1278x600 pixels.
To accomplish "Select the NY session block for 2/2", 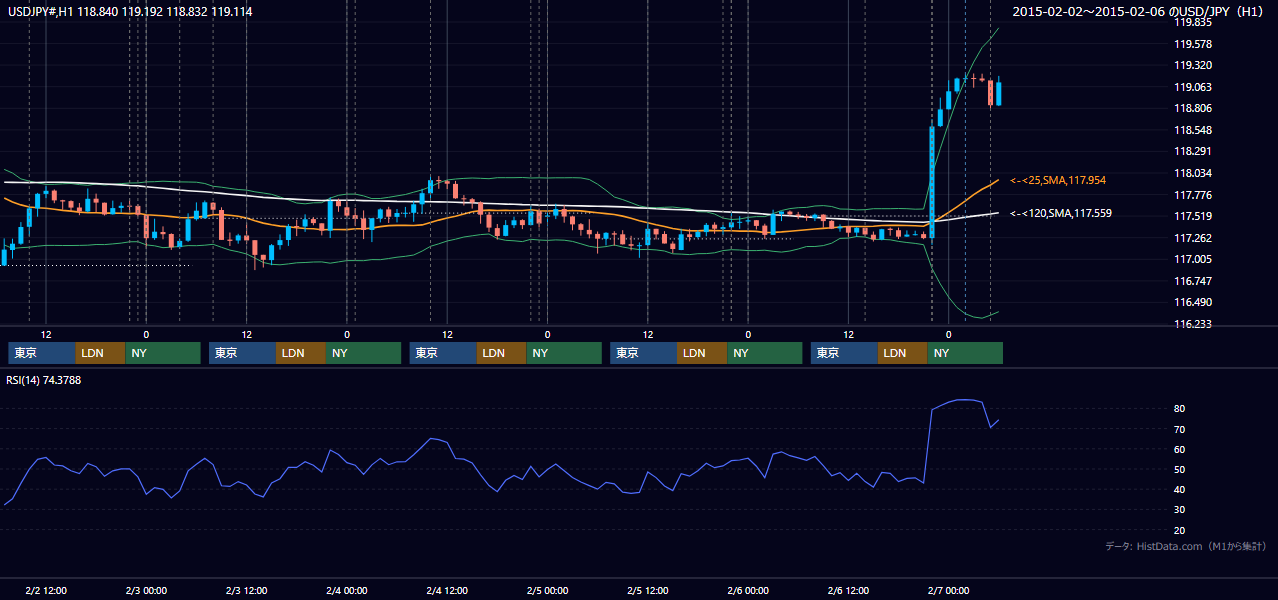I will pyautogui.click(x=163, y=353).
